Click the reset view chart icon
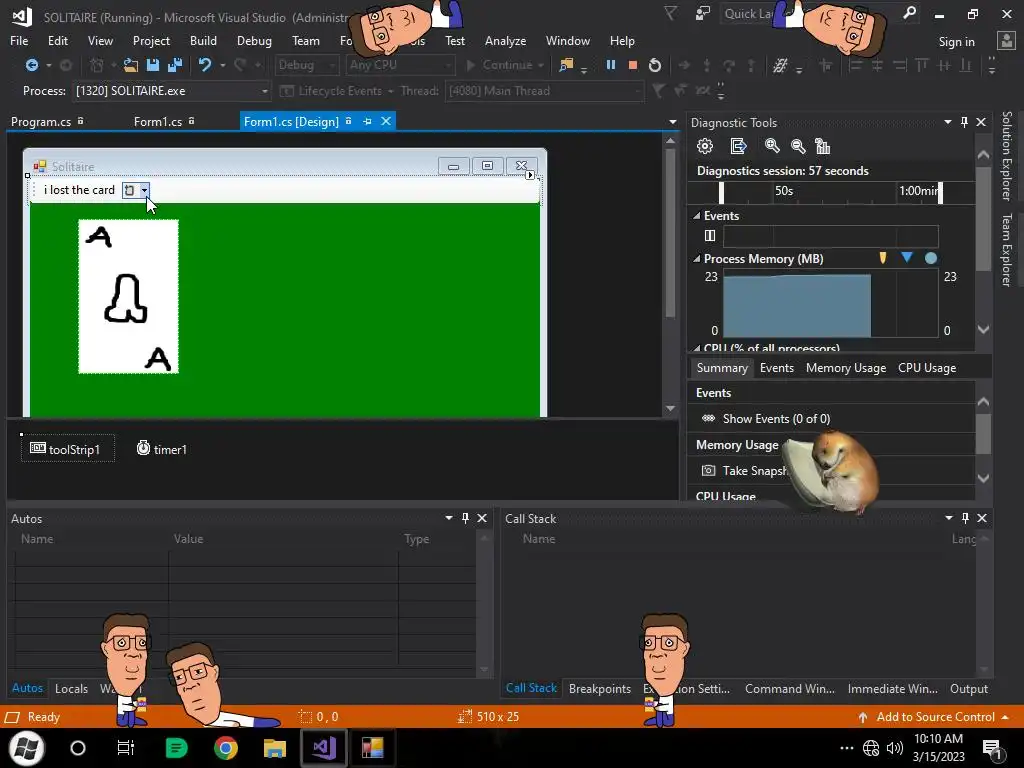 click(x=823, y=146)
